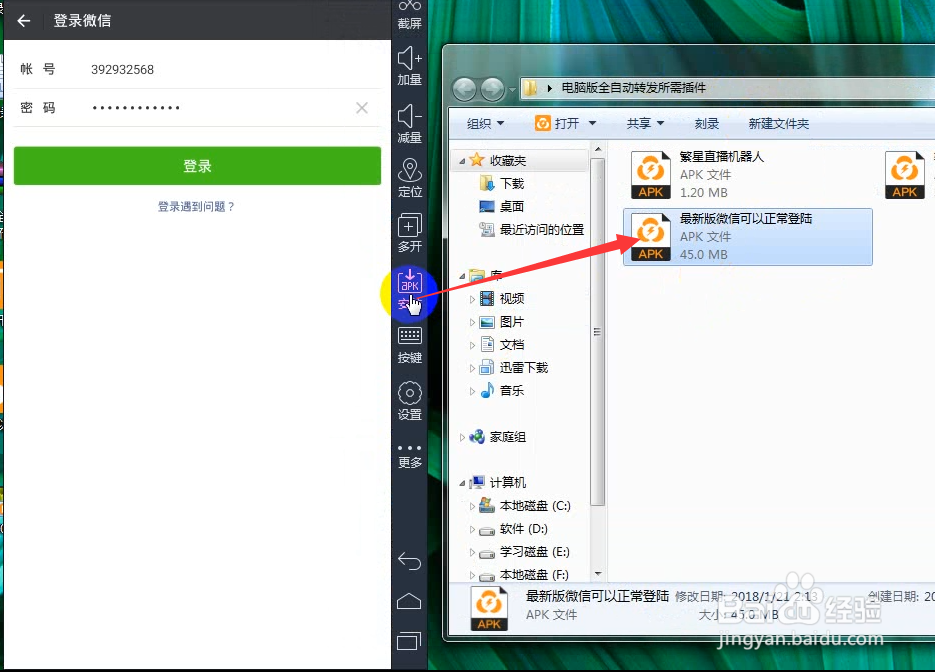Select the 最新版微信可以正常登陆 APK file
The image size is (935, 672).
748,237
